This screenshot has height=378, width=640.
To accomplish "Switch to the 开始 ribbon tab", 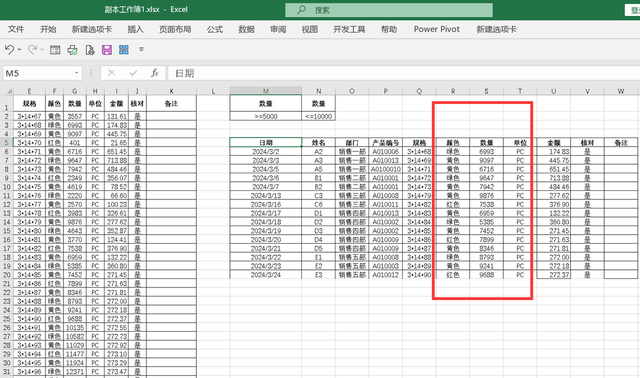I will coord(48,29).
